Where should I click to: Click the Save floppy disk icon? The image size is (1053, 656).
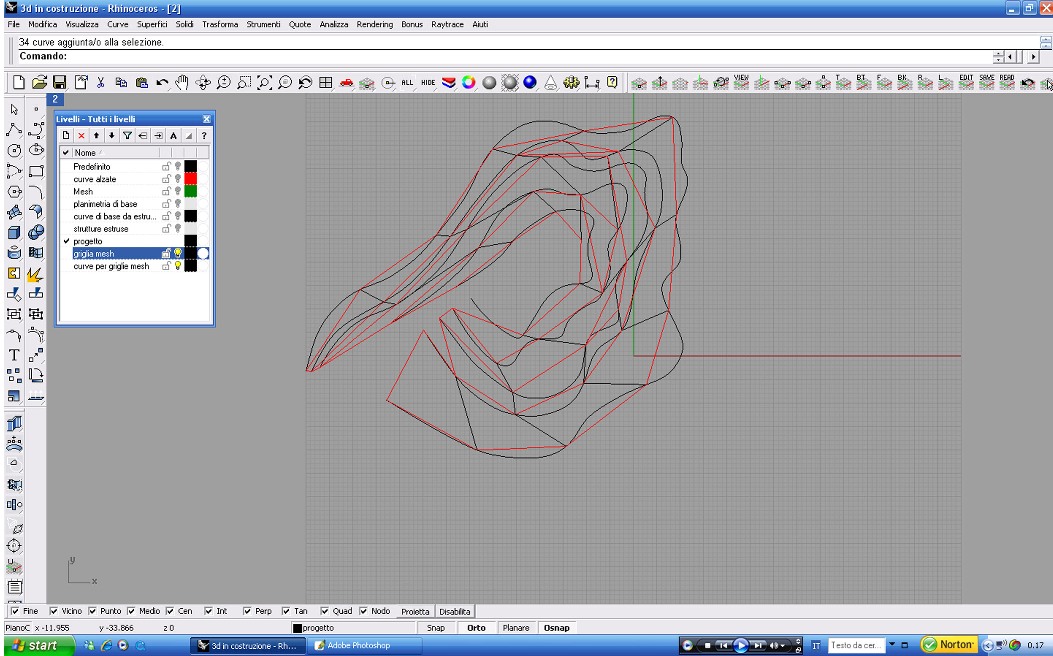60,84
